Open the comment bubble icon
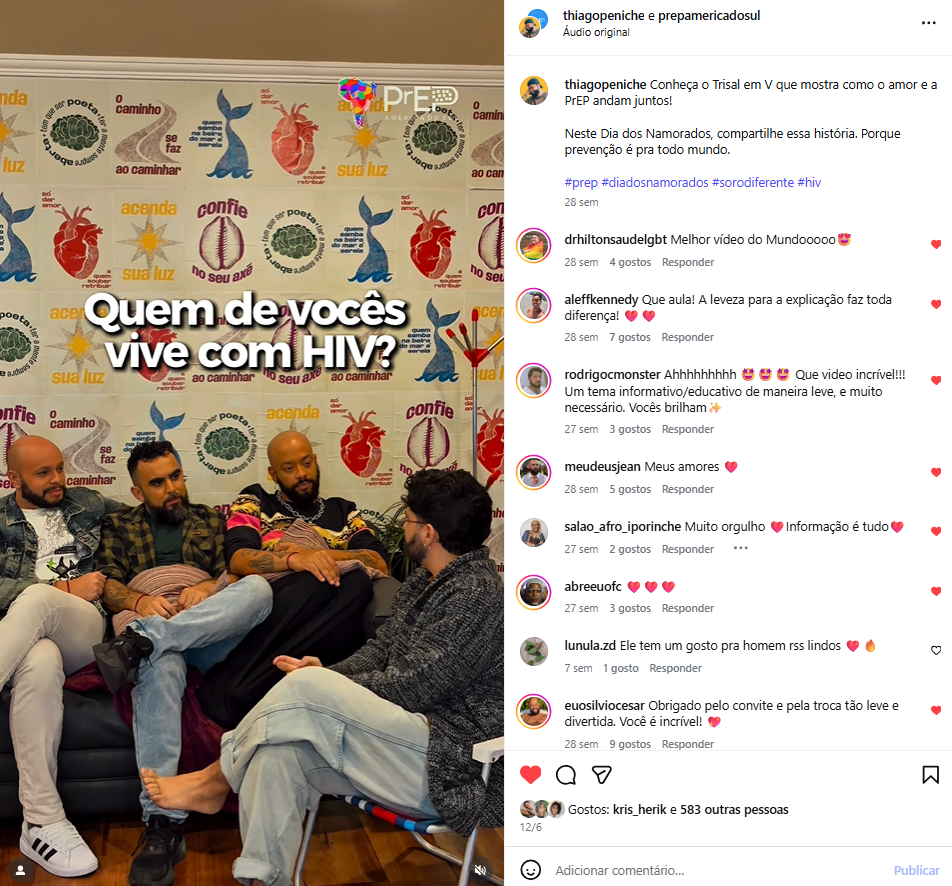Screen dimensions: 952x886 566,774
